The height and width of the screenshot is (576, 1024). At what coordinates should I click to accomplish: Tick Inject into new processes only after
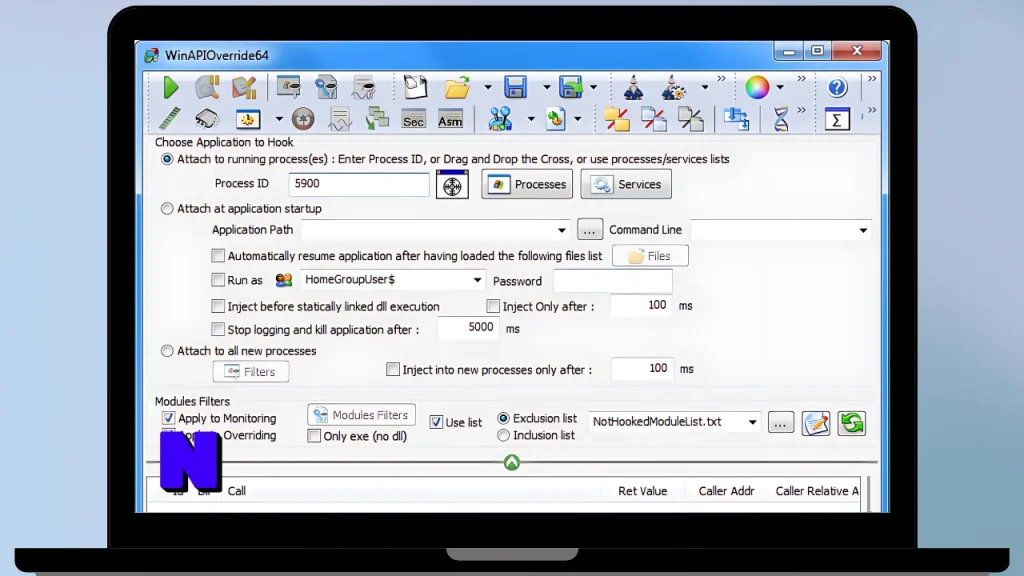click(x=392, y=370)
